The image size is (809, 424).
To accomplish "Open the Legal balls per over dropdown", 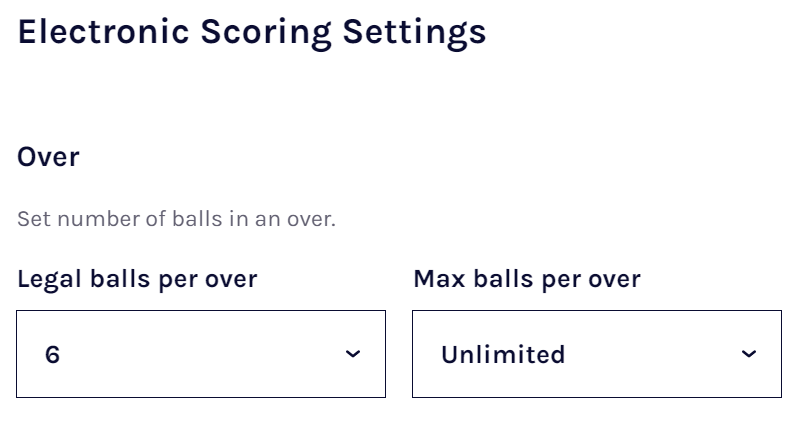I will point(200,354).
